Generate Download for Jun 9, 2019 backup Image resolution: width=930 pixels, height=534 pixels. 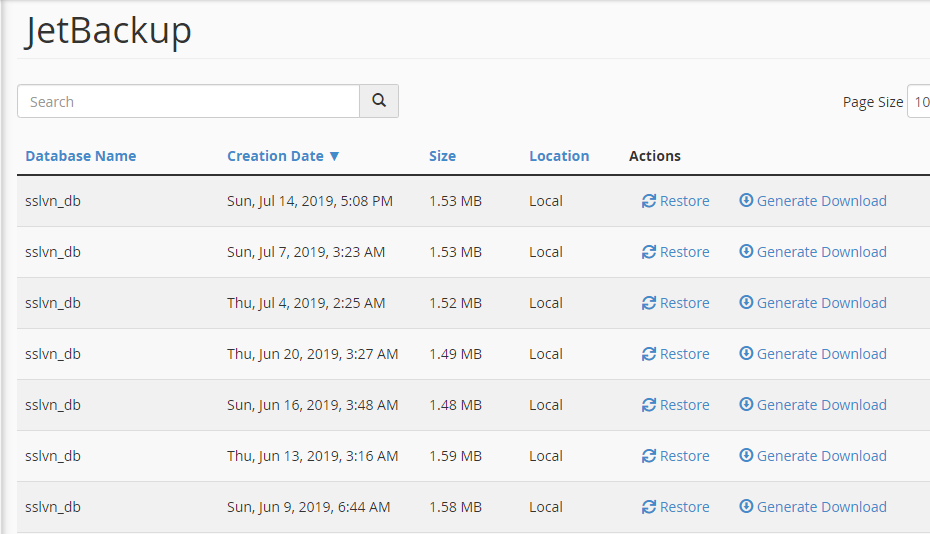[821, 507]
